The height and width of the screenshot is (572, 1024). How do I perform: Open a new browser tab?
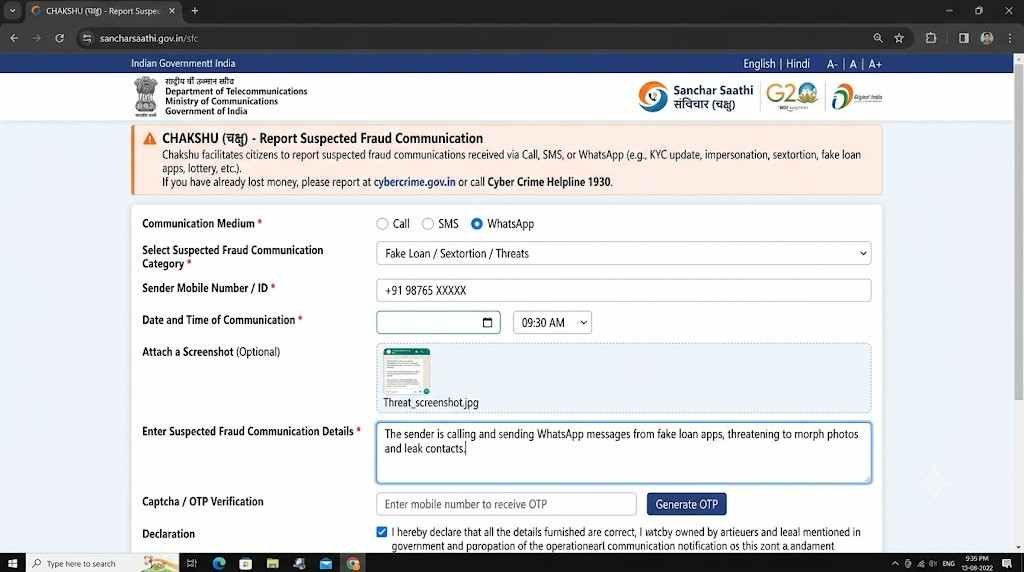[x=195, y=11]
